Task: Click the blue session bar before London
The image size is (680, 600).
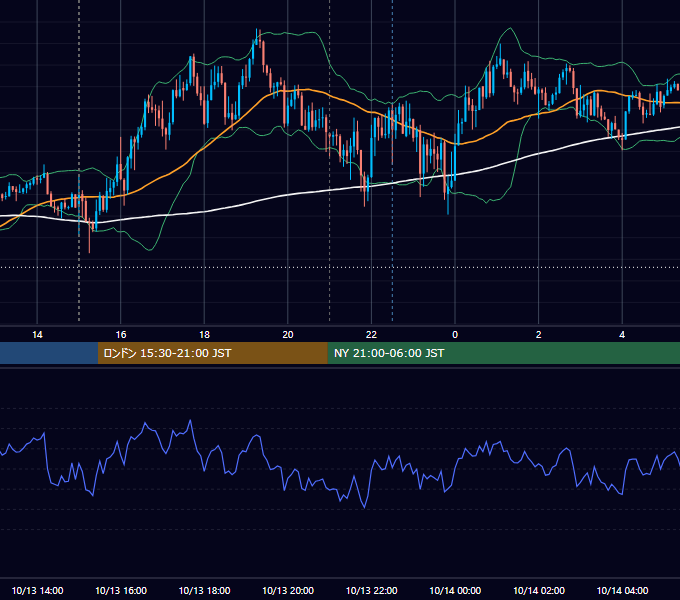Action: pos(49,353)
